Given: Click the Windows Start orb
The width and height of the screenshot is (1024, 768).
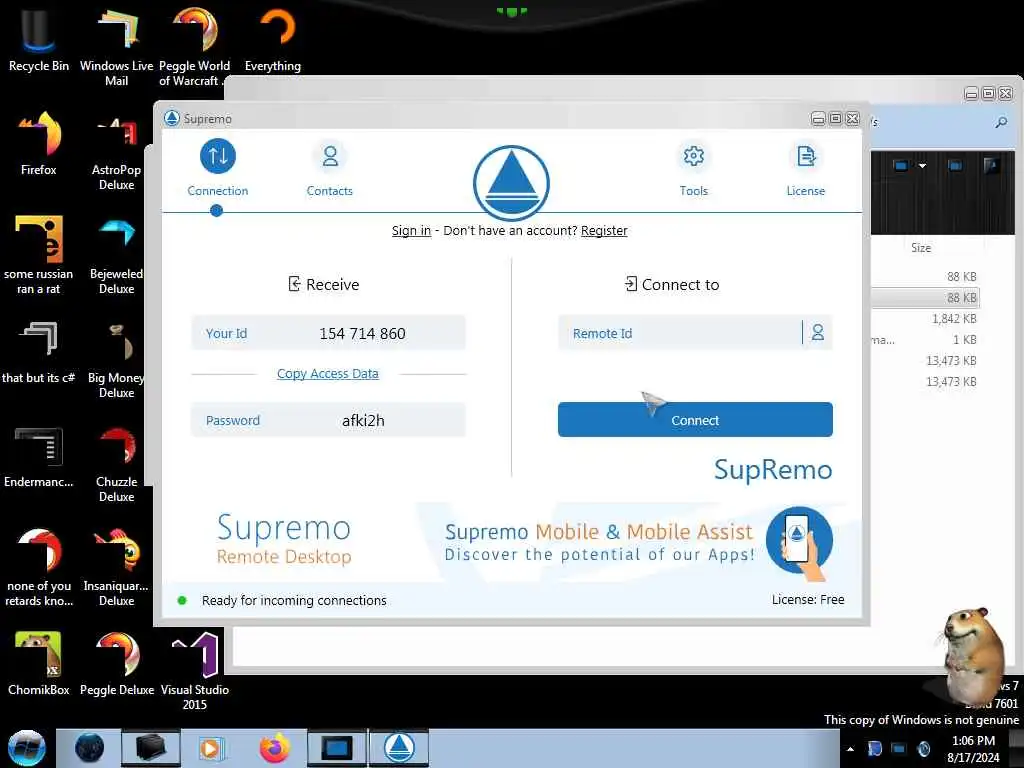Looking at the screenshot, I should click(27, 748).
